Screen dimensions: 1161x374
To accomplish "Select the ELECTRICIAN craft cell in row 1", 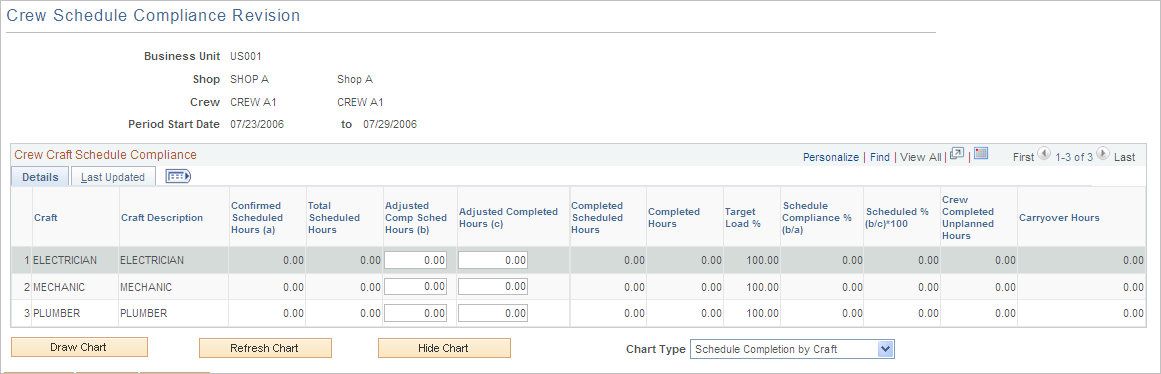I will (65, 260).
